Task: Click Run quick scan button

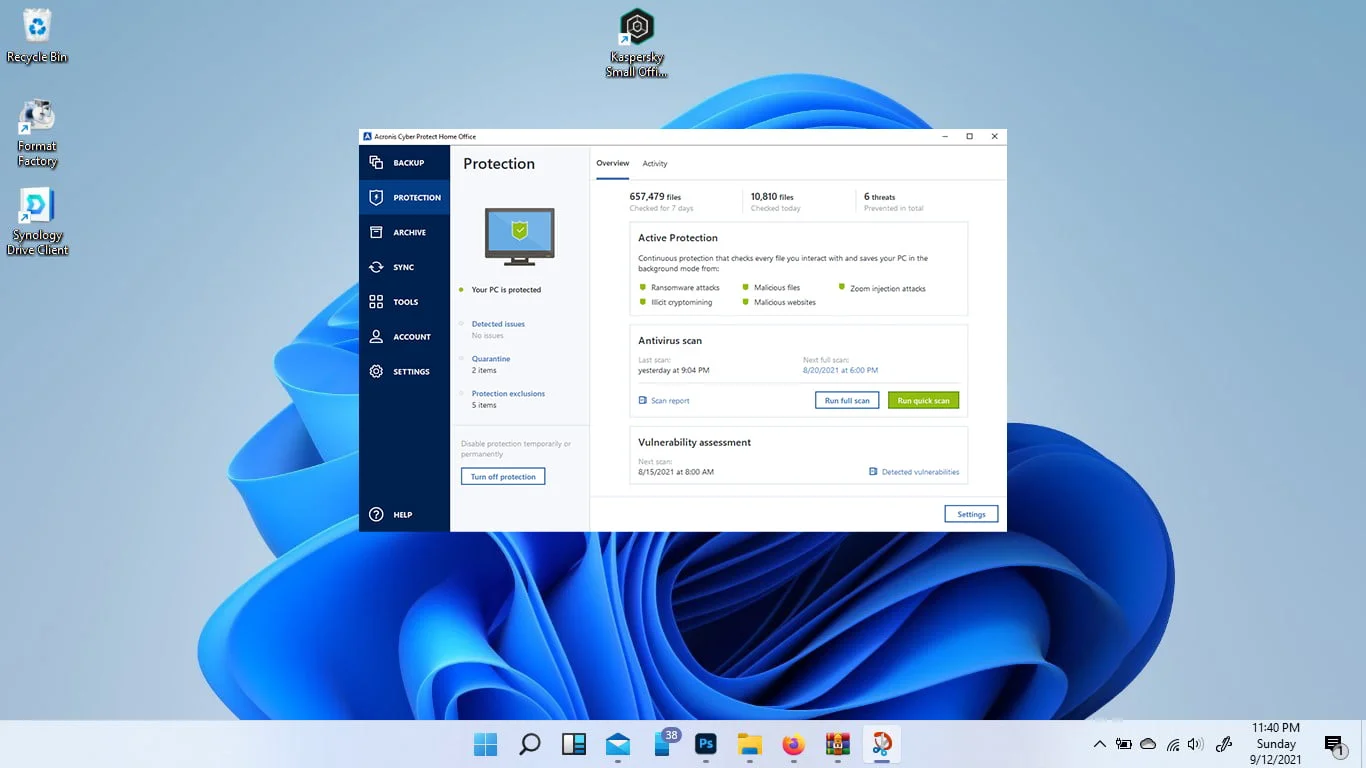Action: click(923, 400)
